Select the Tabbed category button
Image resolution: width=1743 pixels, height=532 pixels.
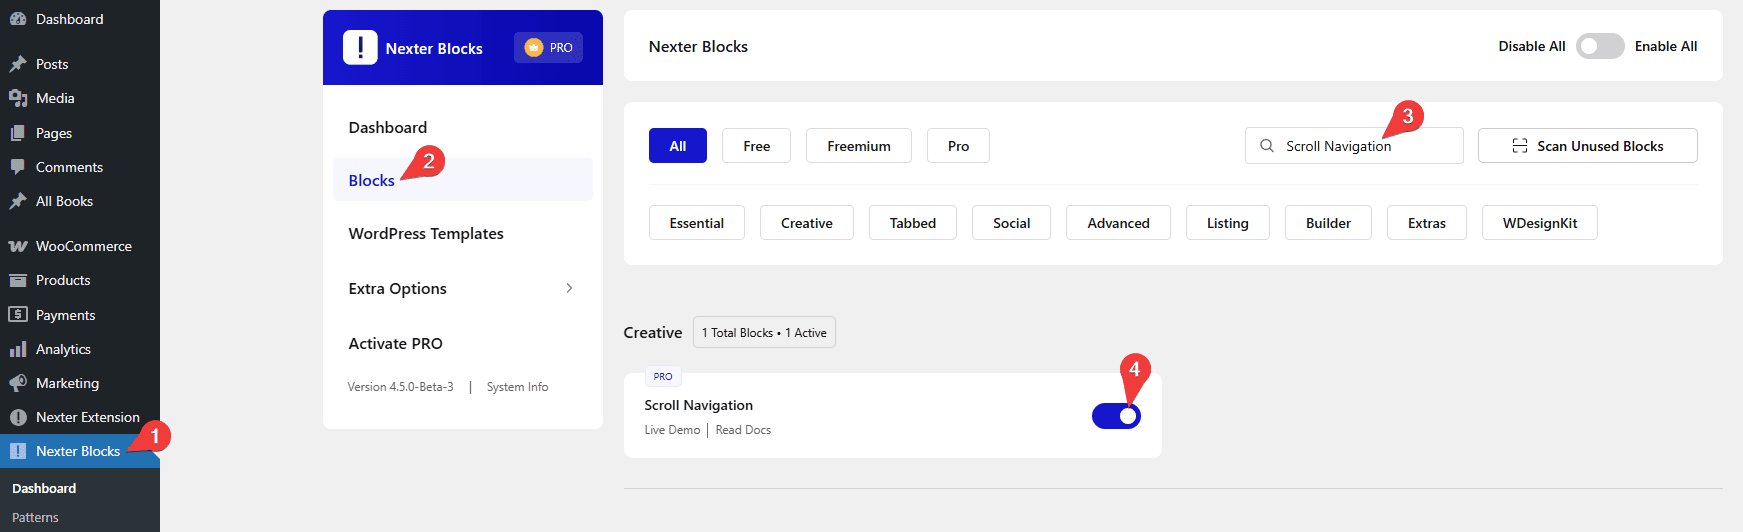(x=913, y=223)
